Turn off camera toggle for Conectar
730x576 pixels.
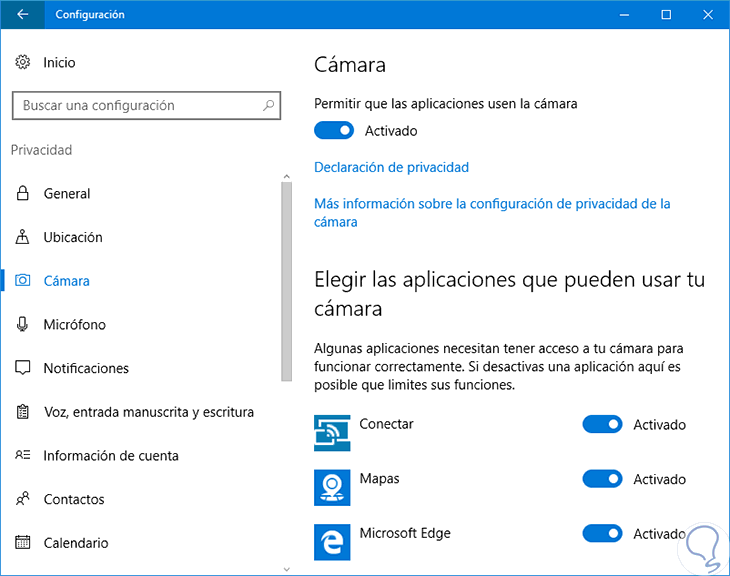pyautogui.click(x=602, y=425)
